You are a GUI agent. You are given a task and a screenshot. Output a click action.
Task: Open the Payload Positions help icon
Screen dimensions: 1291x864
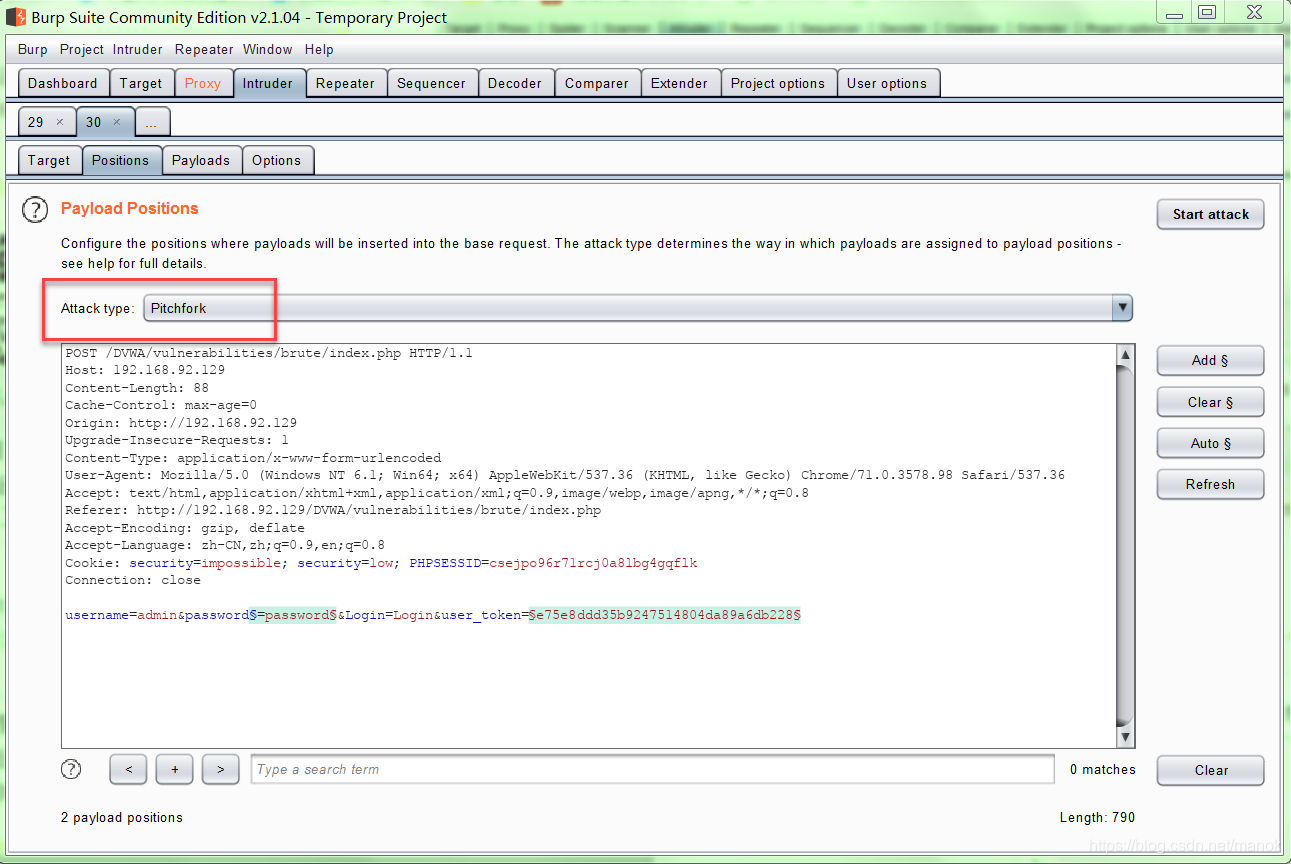(x=35, y=210)
